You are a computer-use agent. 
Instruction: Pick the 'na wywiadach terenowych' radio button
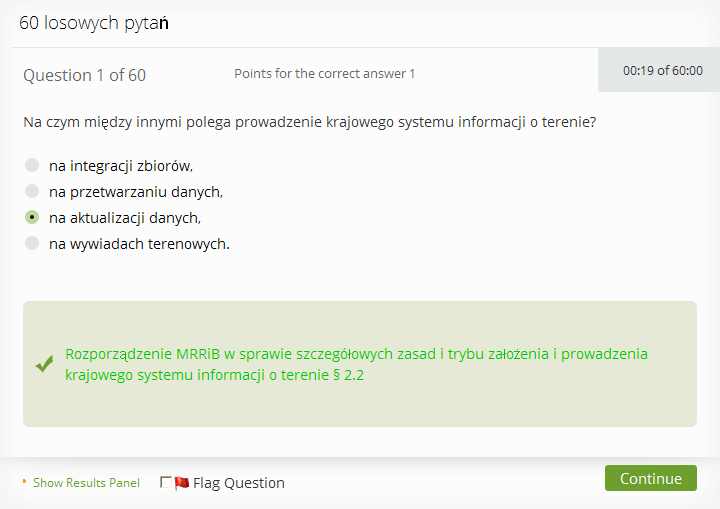pyautogui.click(x=32, y=243)
